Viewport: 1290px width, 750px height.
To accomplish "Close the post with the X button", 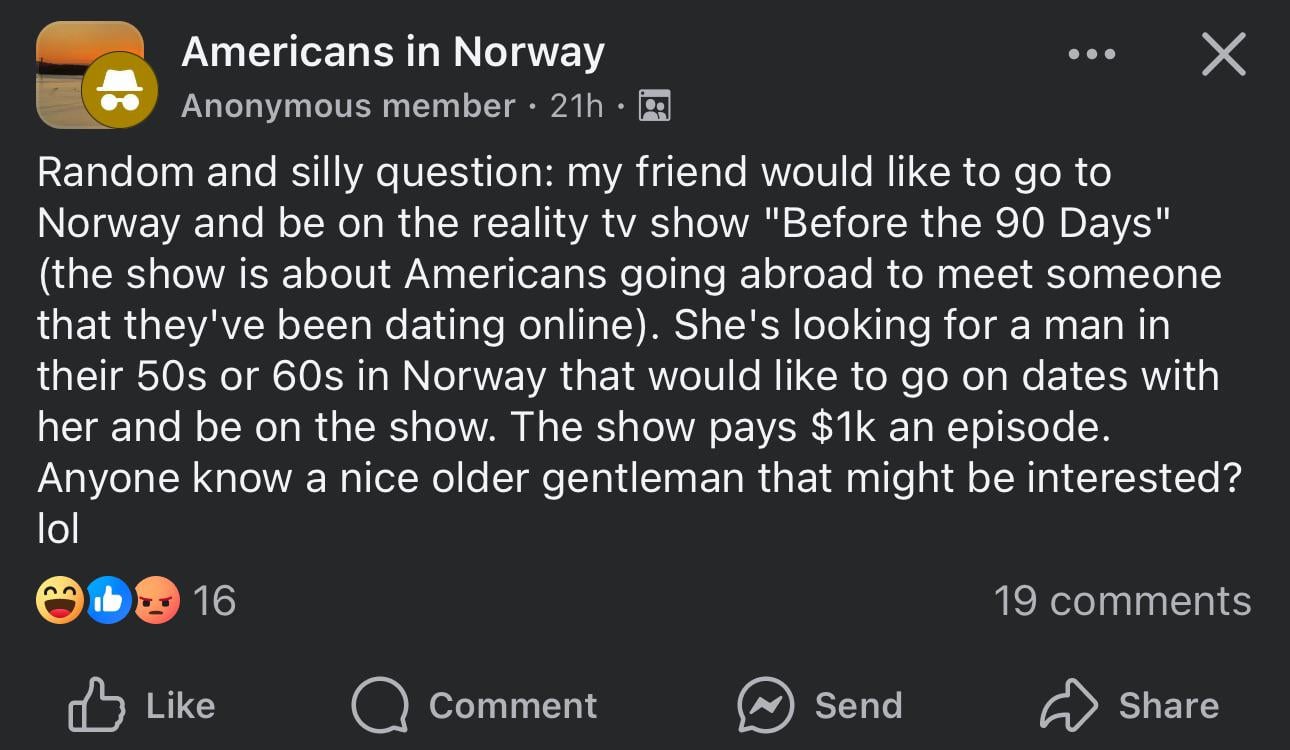I will pos(1223,54).
